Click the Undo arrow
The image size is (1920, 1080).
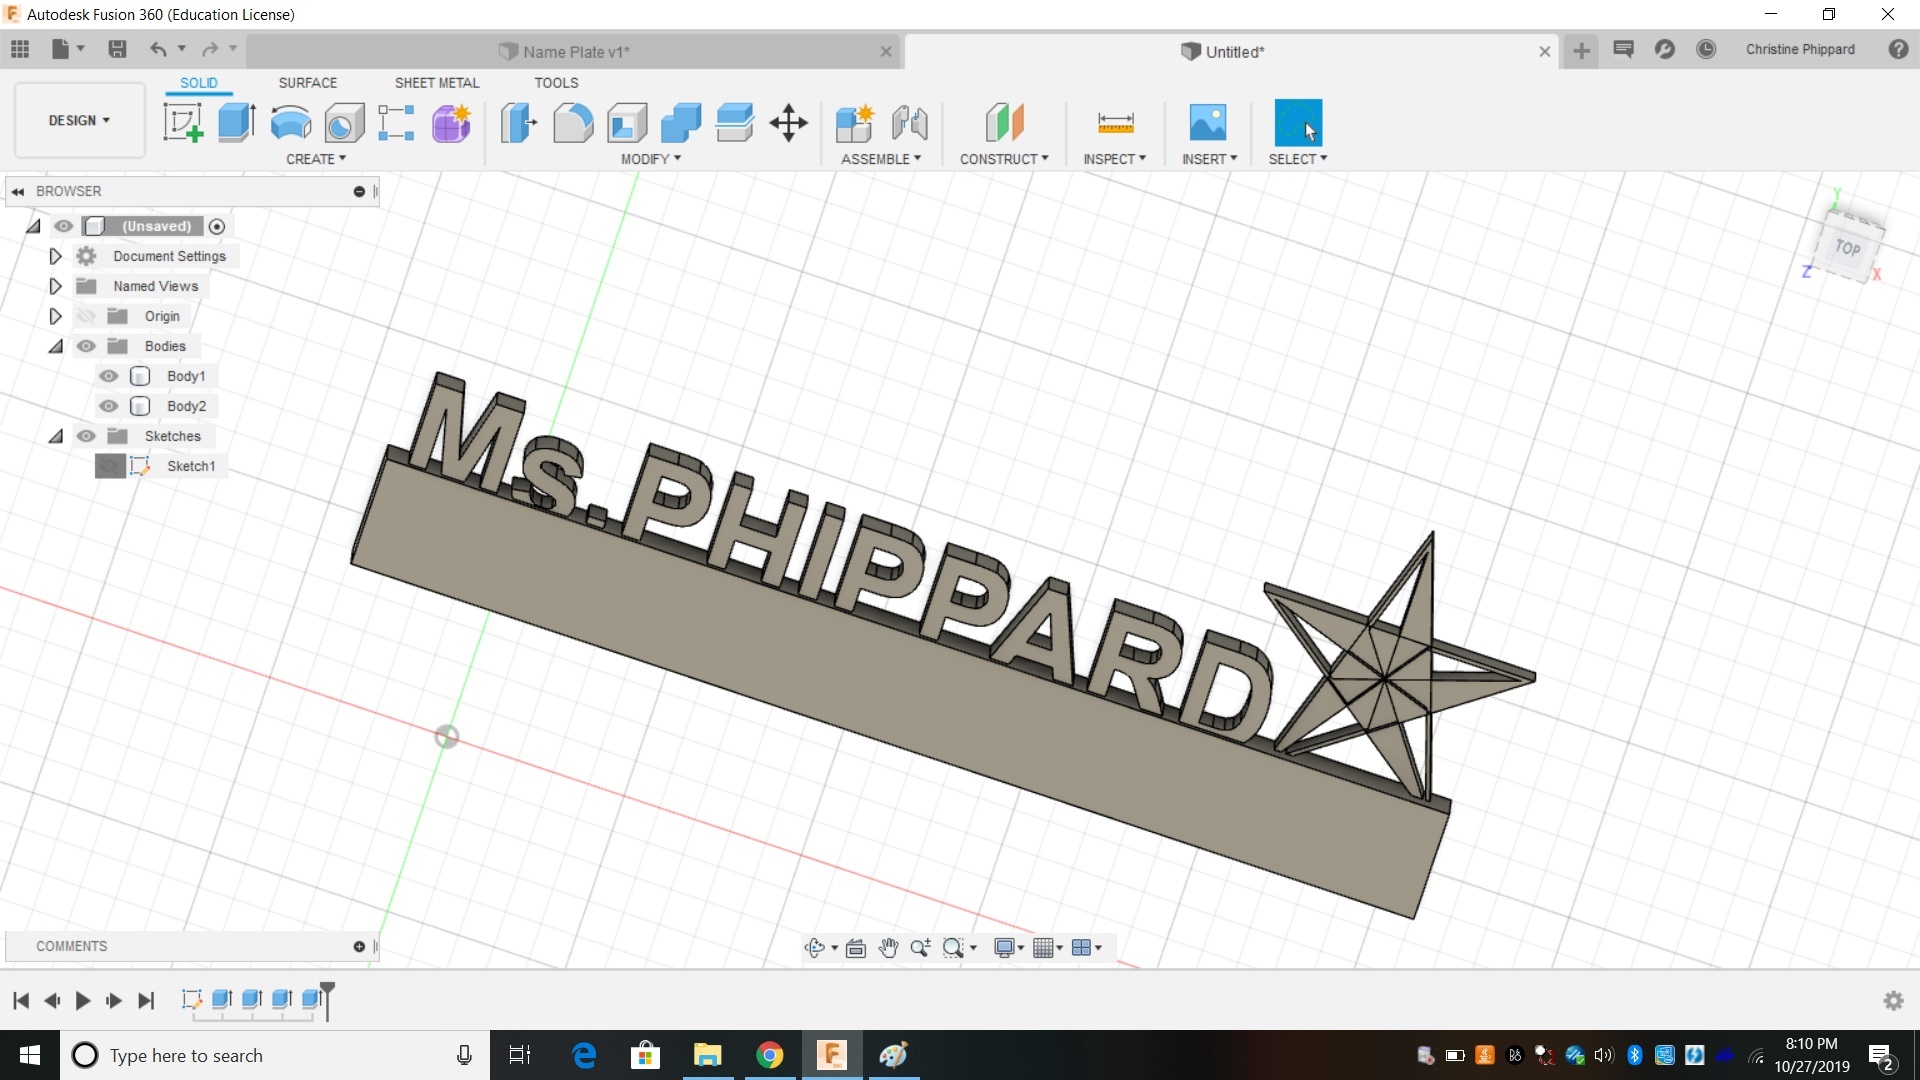point(158,49)
